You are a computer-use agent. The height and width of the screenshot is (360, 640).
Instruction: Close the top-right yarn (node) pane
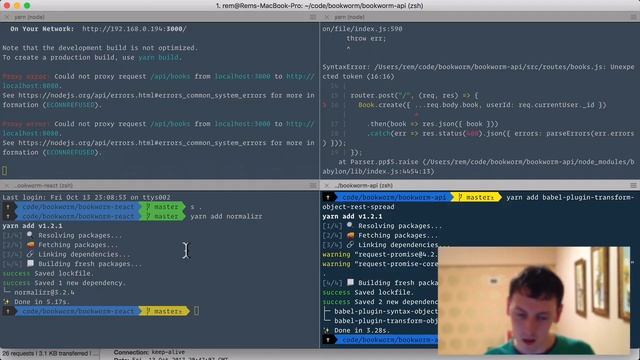click(x=327, y=17)
